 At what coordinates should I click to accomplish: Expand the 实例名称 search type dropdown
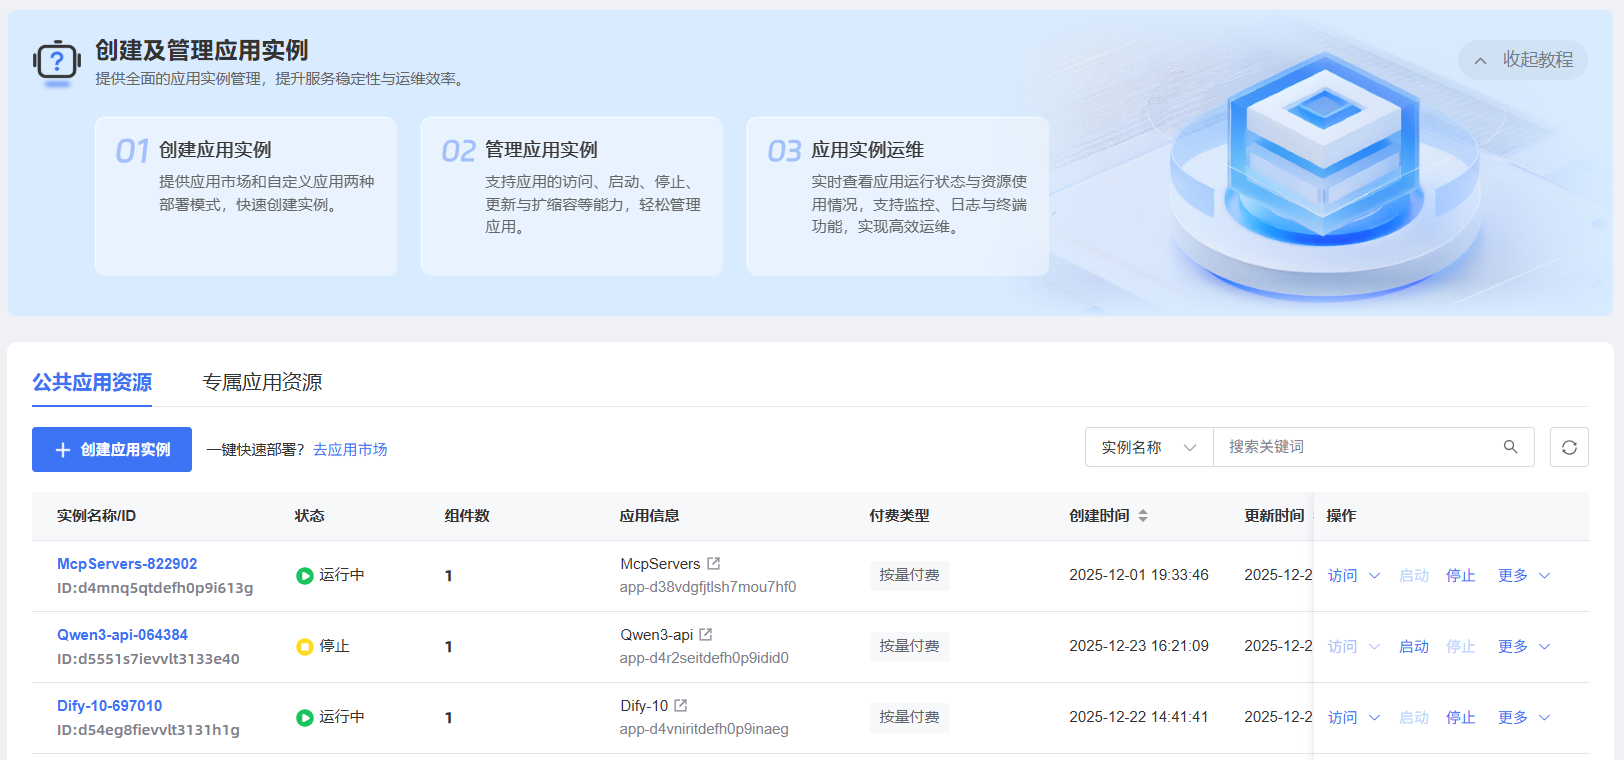(1149, 447)
